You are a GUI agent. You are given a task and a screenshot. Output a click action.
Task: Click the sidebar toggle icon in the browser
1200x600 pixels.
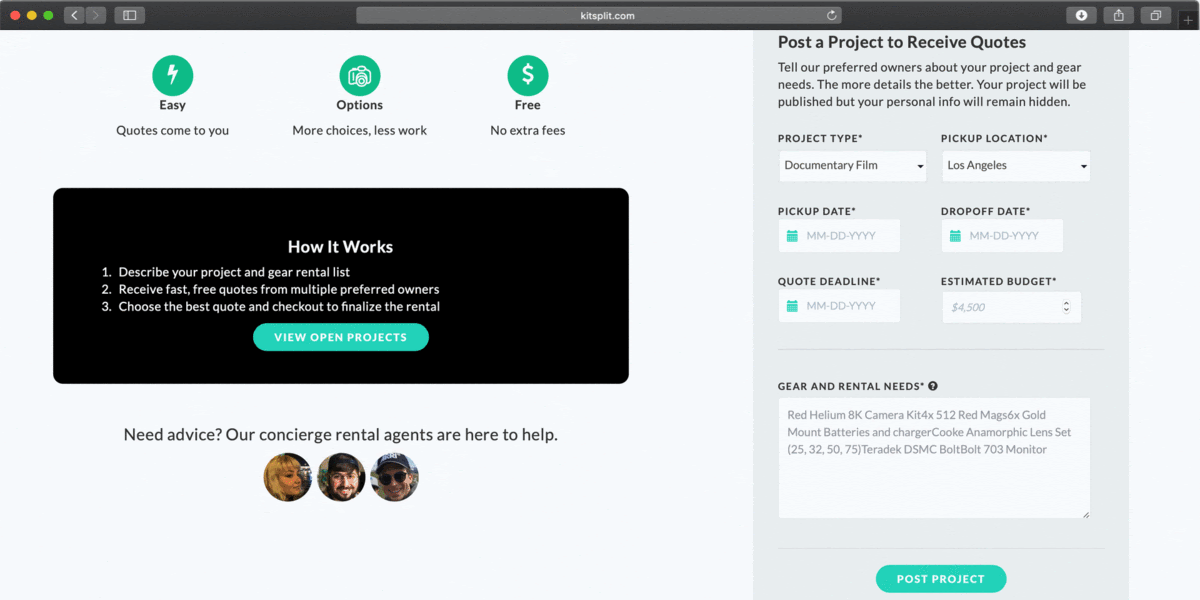(x=130, y=15)
